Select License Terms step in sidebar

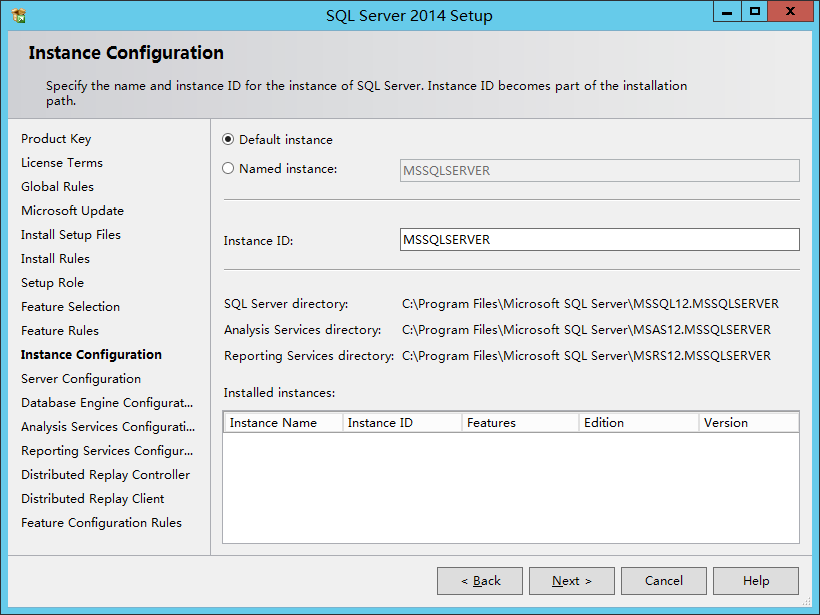tap(62, 163)
